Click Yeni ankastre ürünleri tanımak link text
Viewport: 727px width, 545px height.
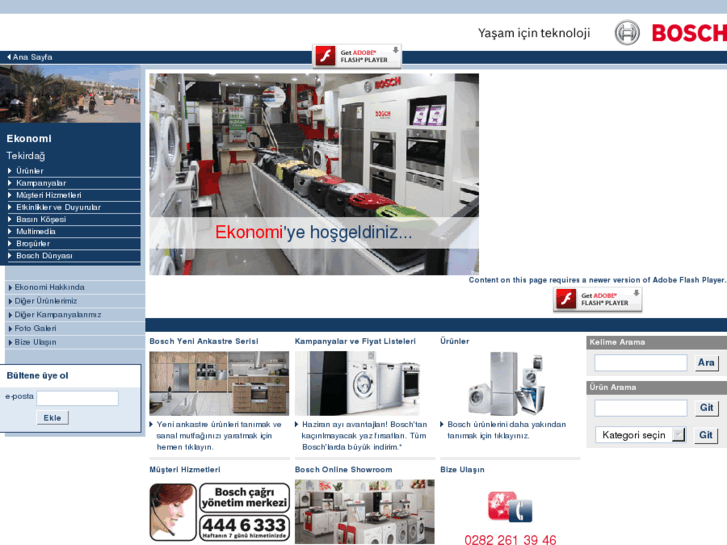pos(219,436)
